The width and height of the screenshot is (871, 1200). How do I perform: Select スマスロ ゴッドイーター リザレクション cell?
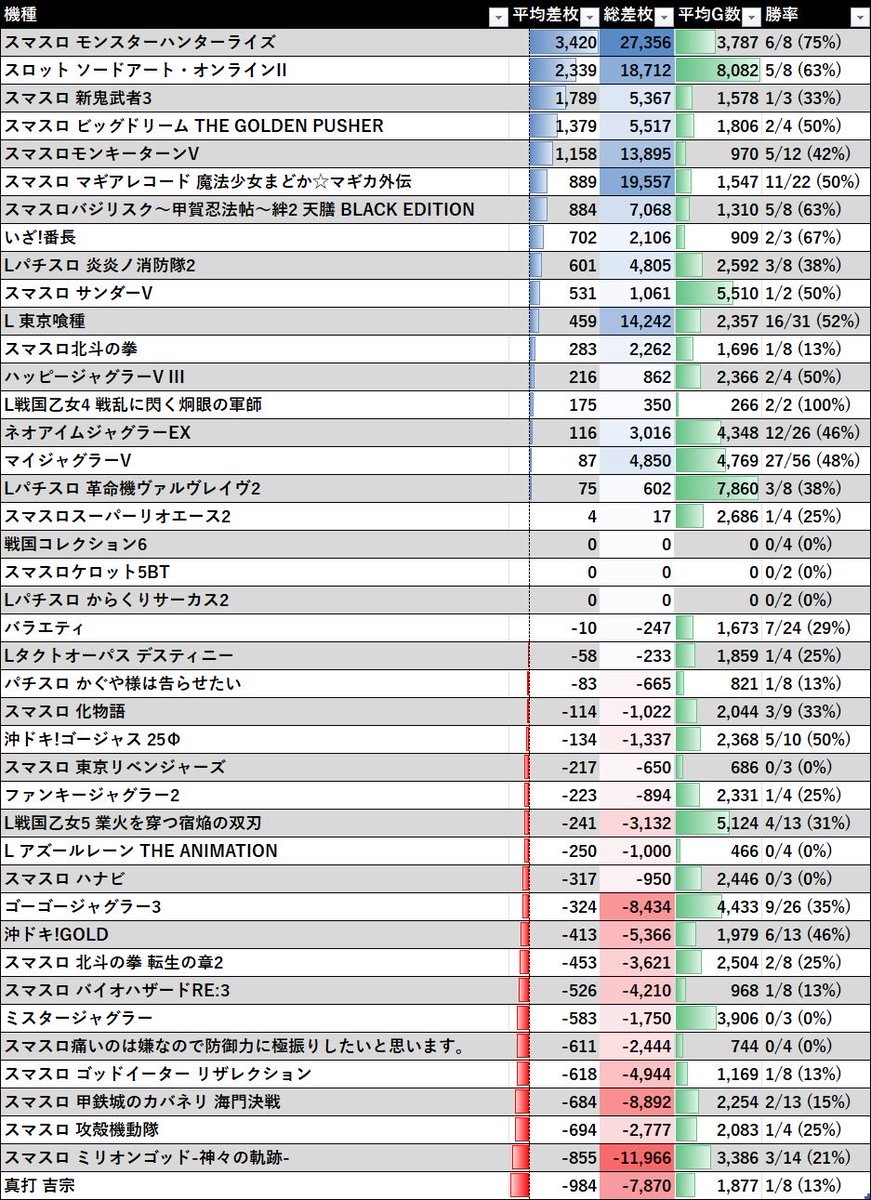(x=255, y=1075)
